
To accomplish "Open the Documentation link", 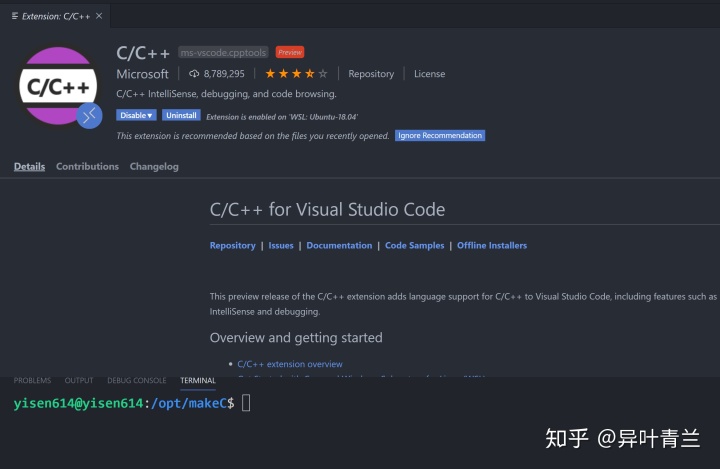I will tap(339, 245).
